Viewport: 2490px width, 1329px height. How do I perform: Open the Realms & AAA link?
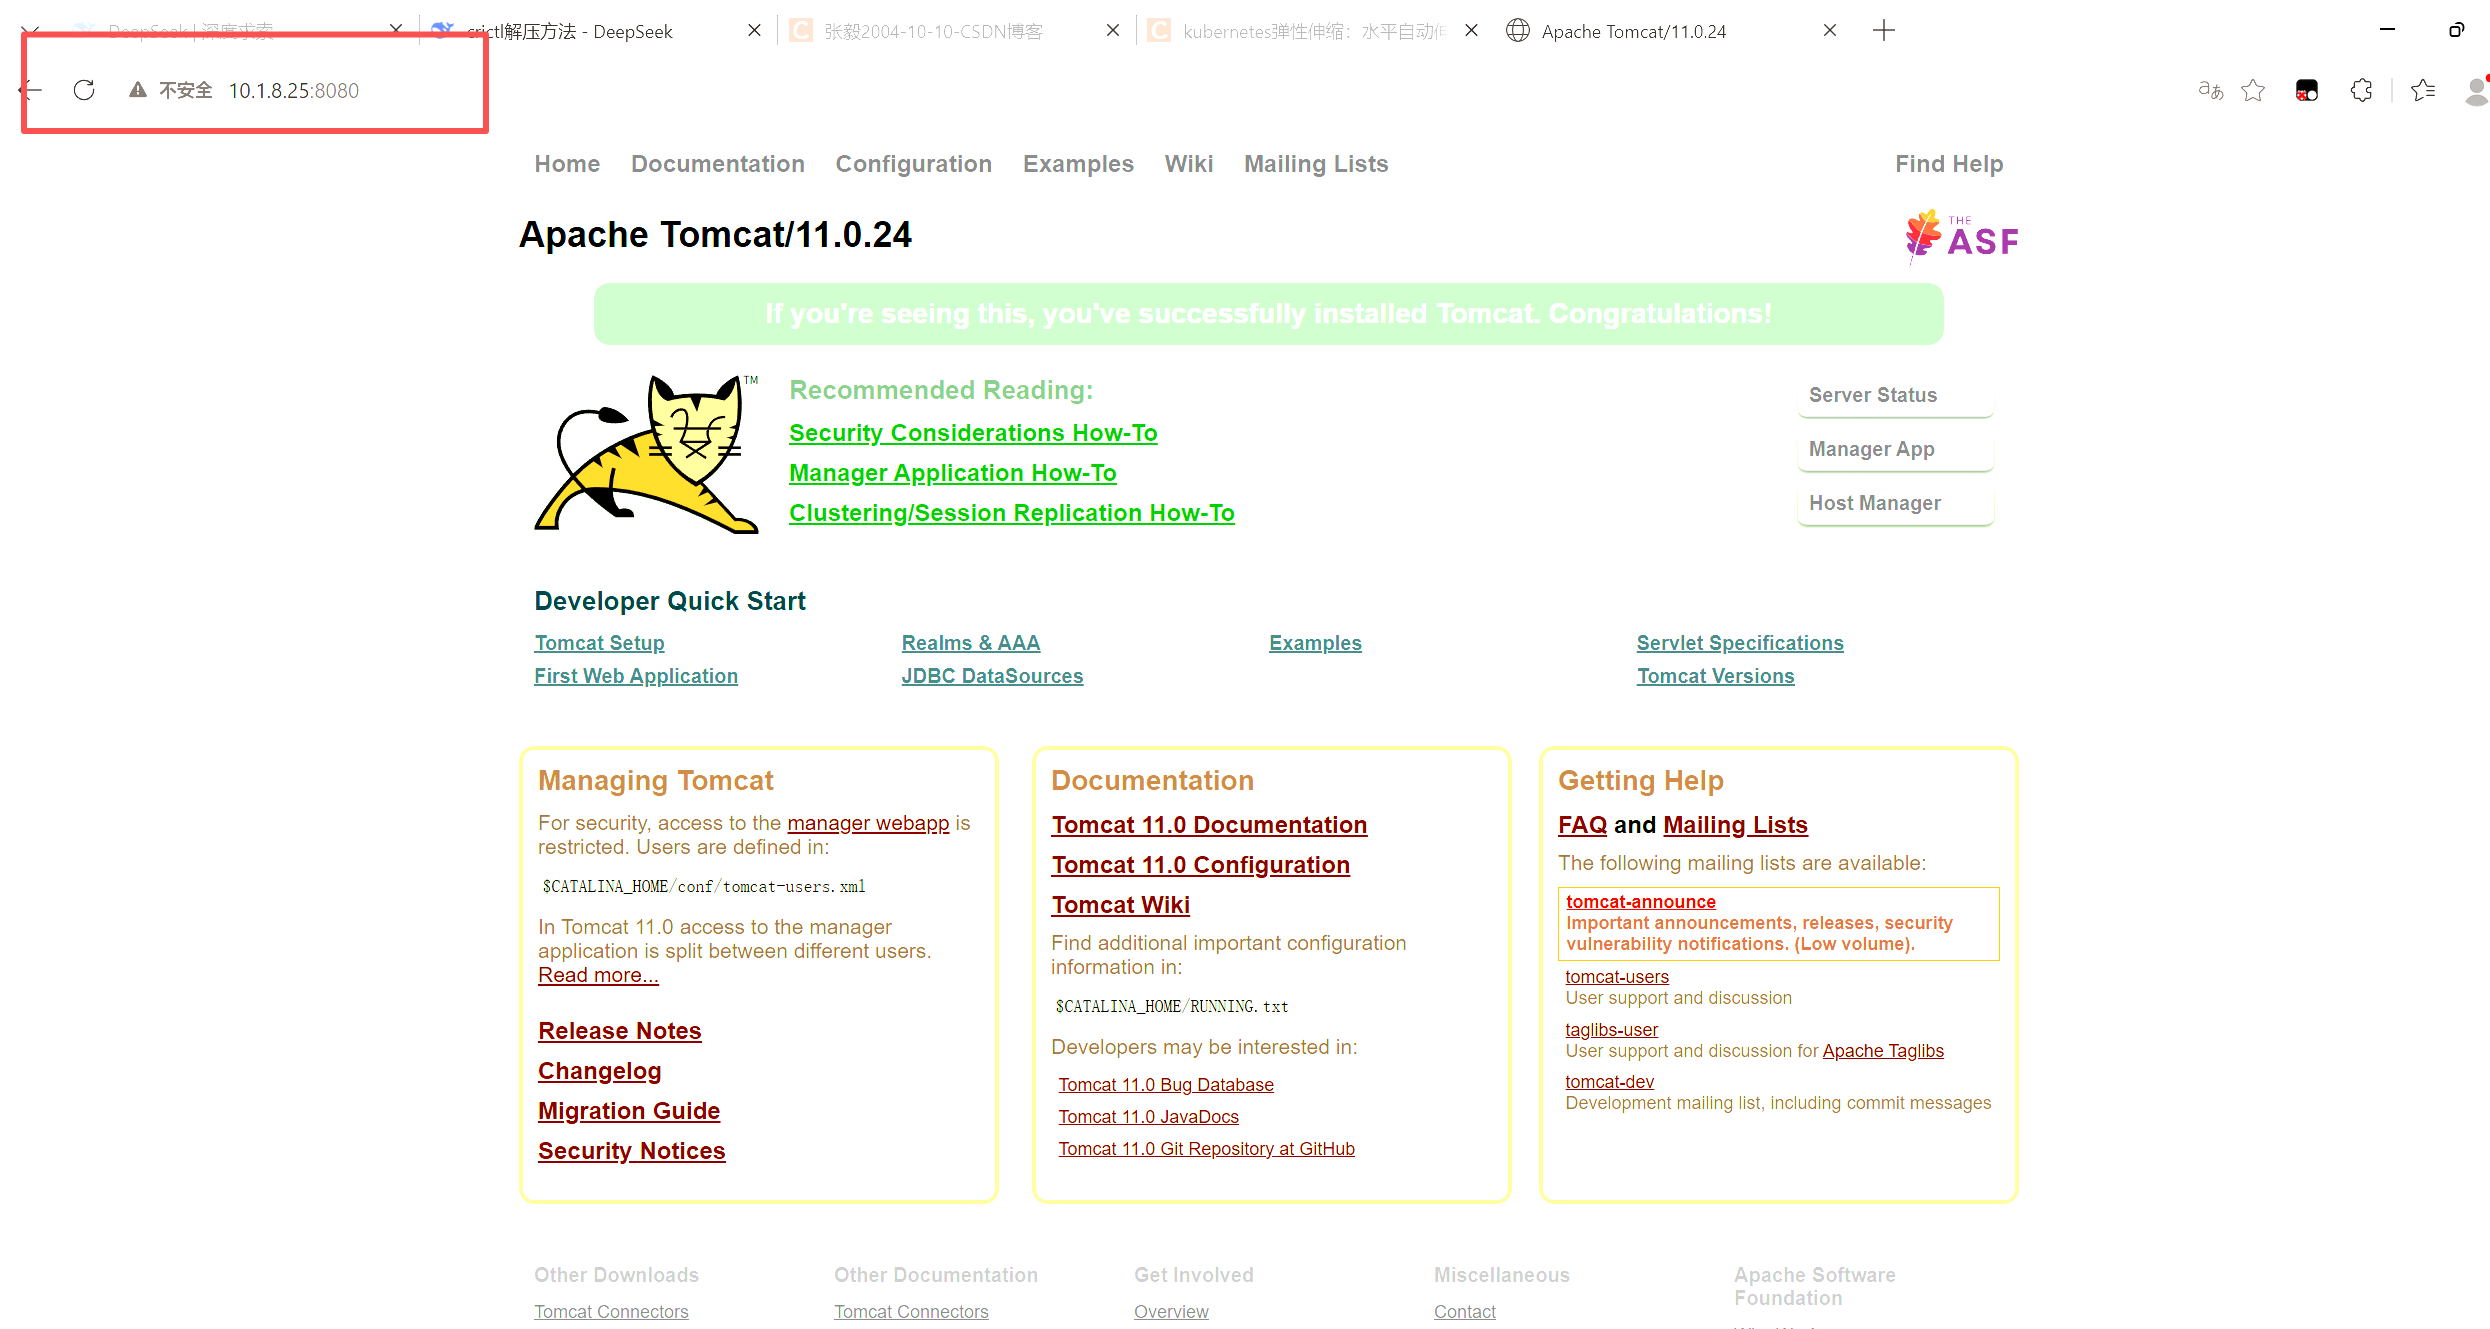[971, 643]
